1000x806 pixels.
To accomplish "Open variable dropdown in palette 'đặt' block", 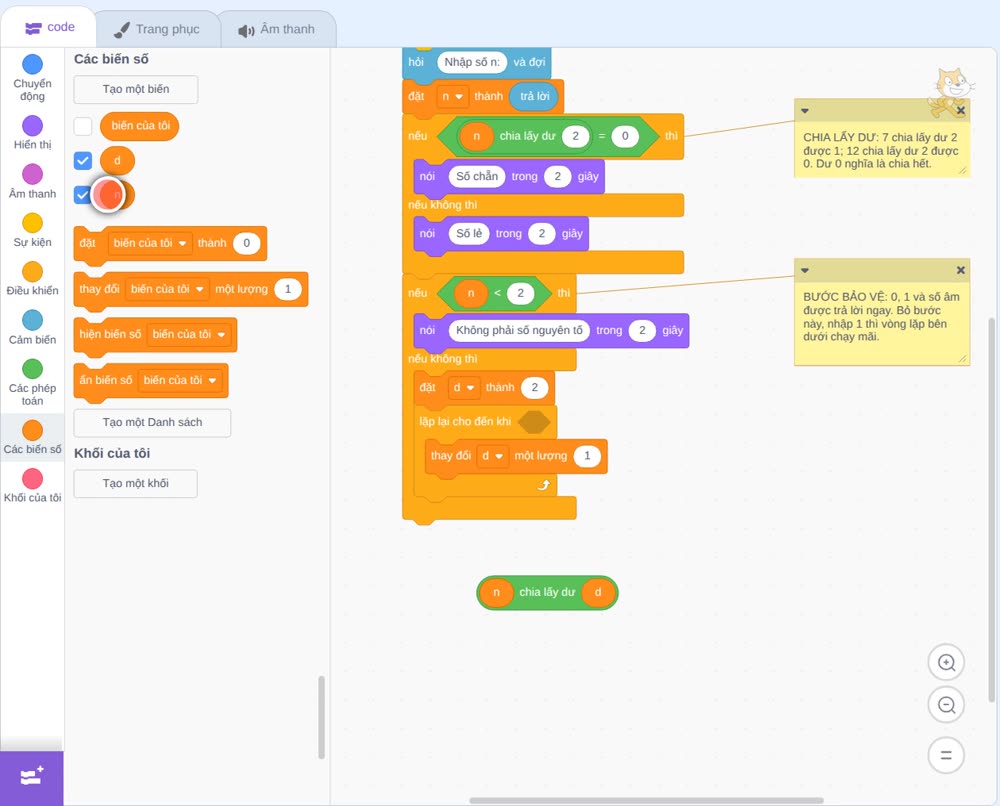I will [150, 243].
